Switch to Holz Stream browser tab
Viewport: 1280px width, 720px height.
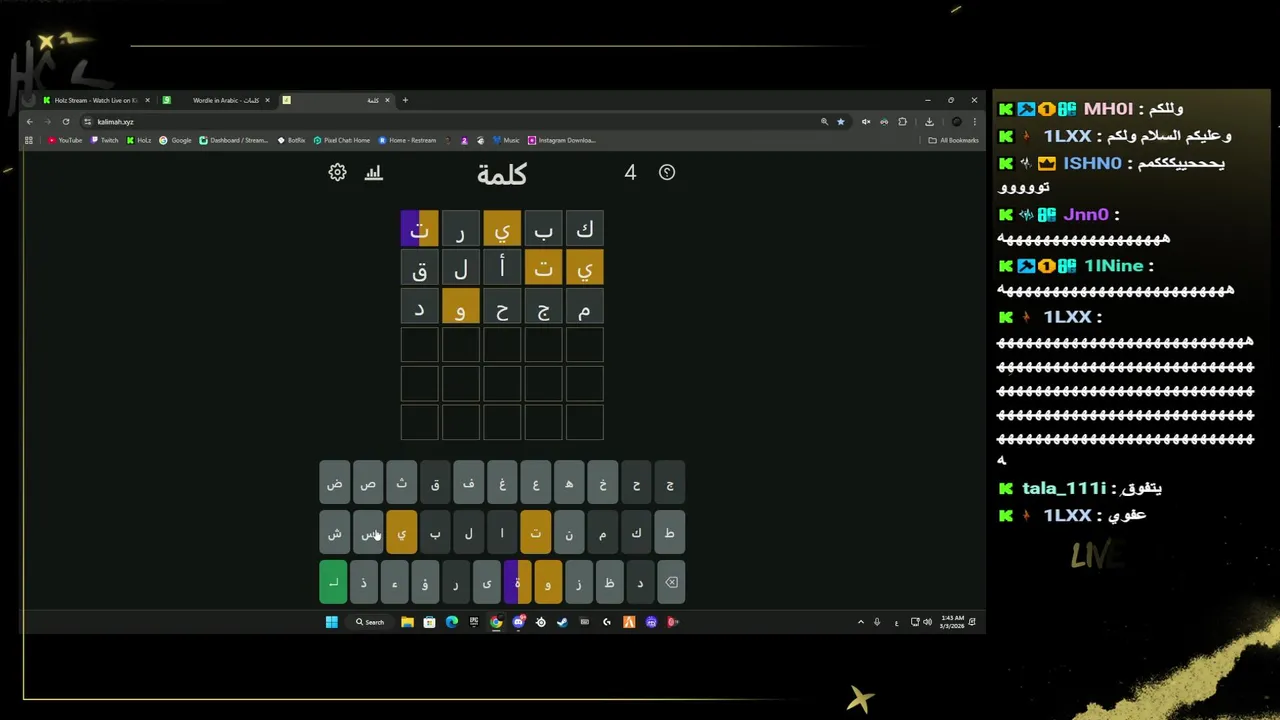96,100
